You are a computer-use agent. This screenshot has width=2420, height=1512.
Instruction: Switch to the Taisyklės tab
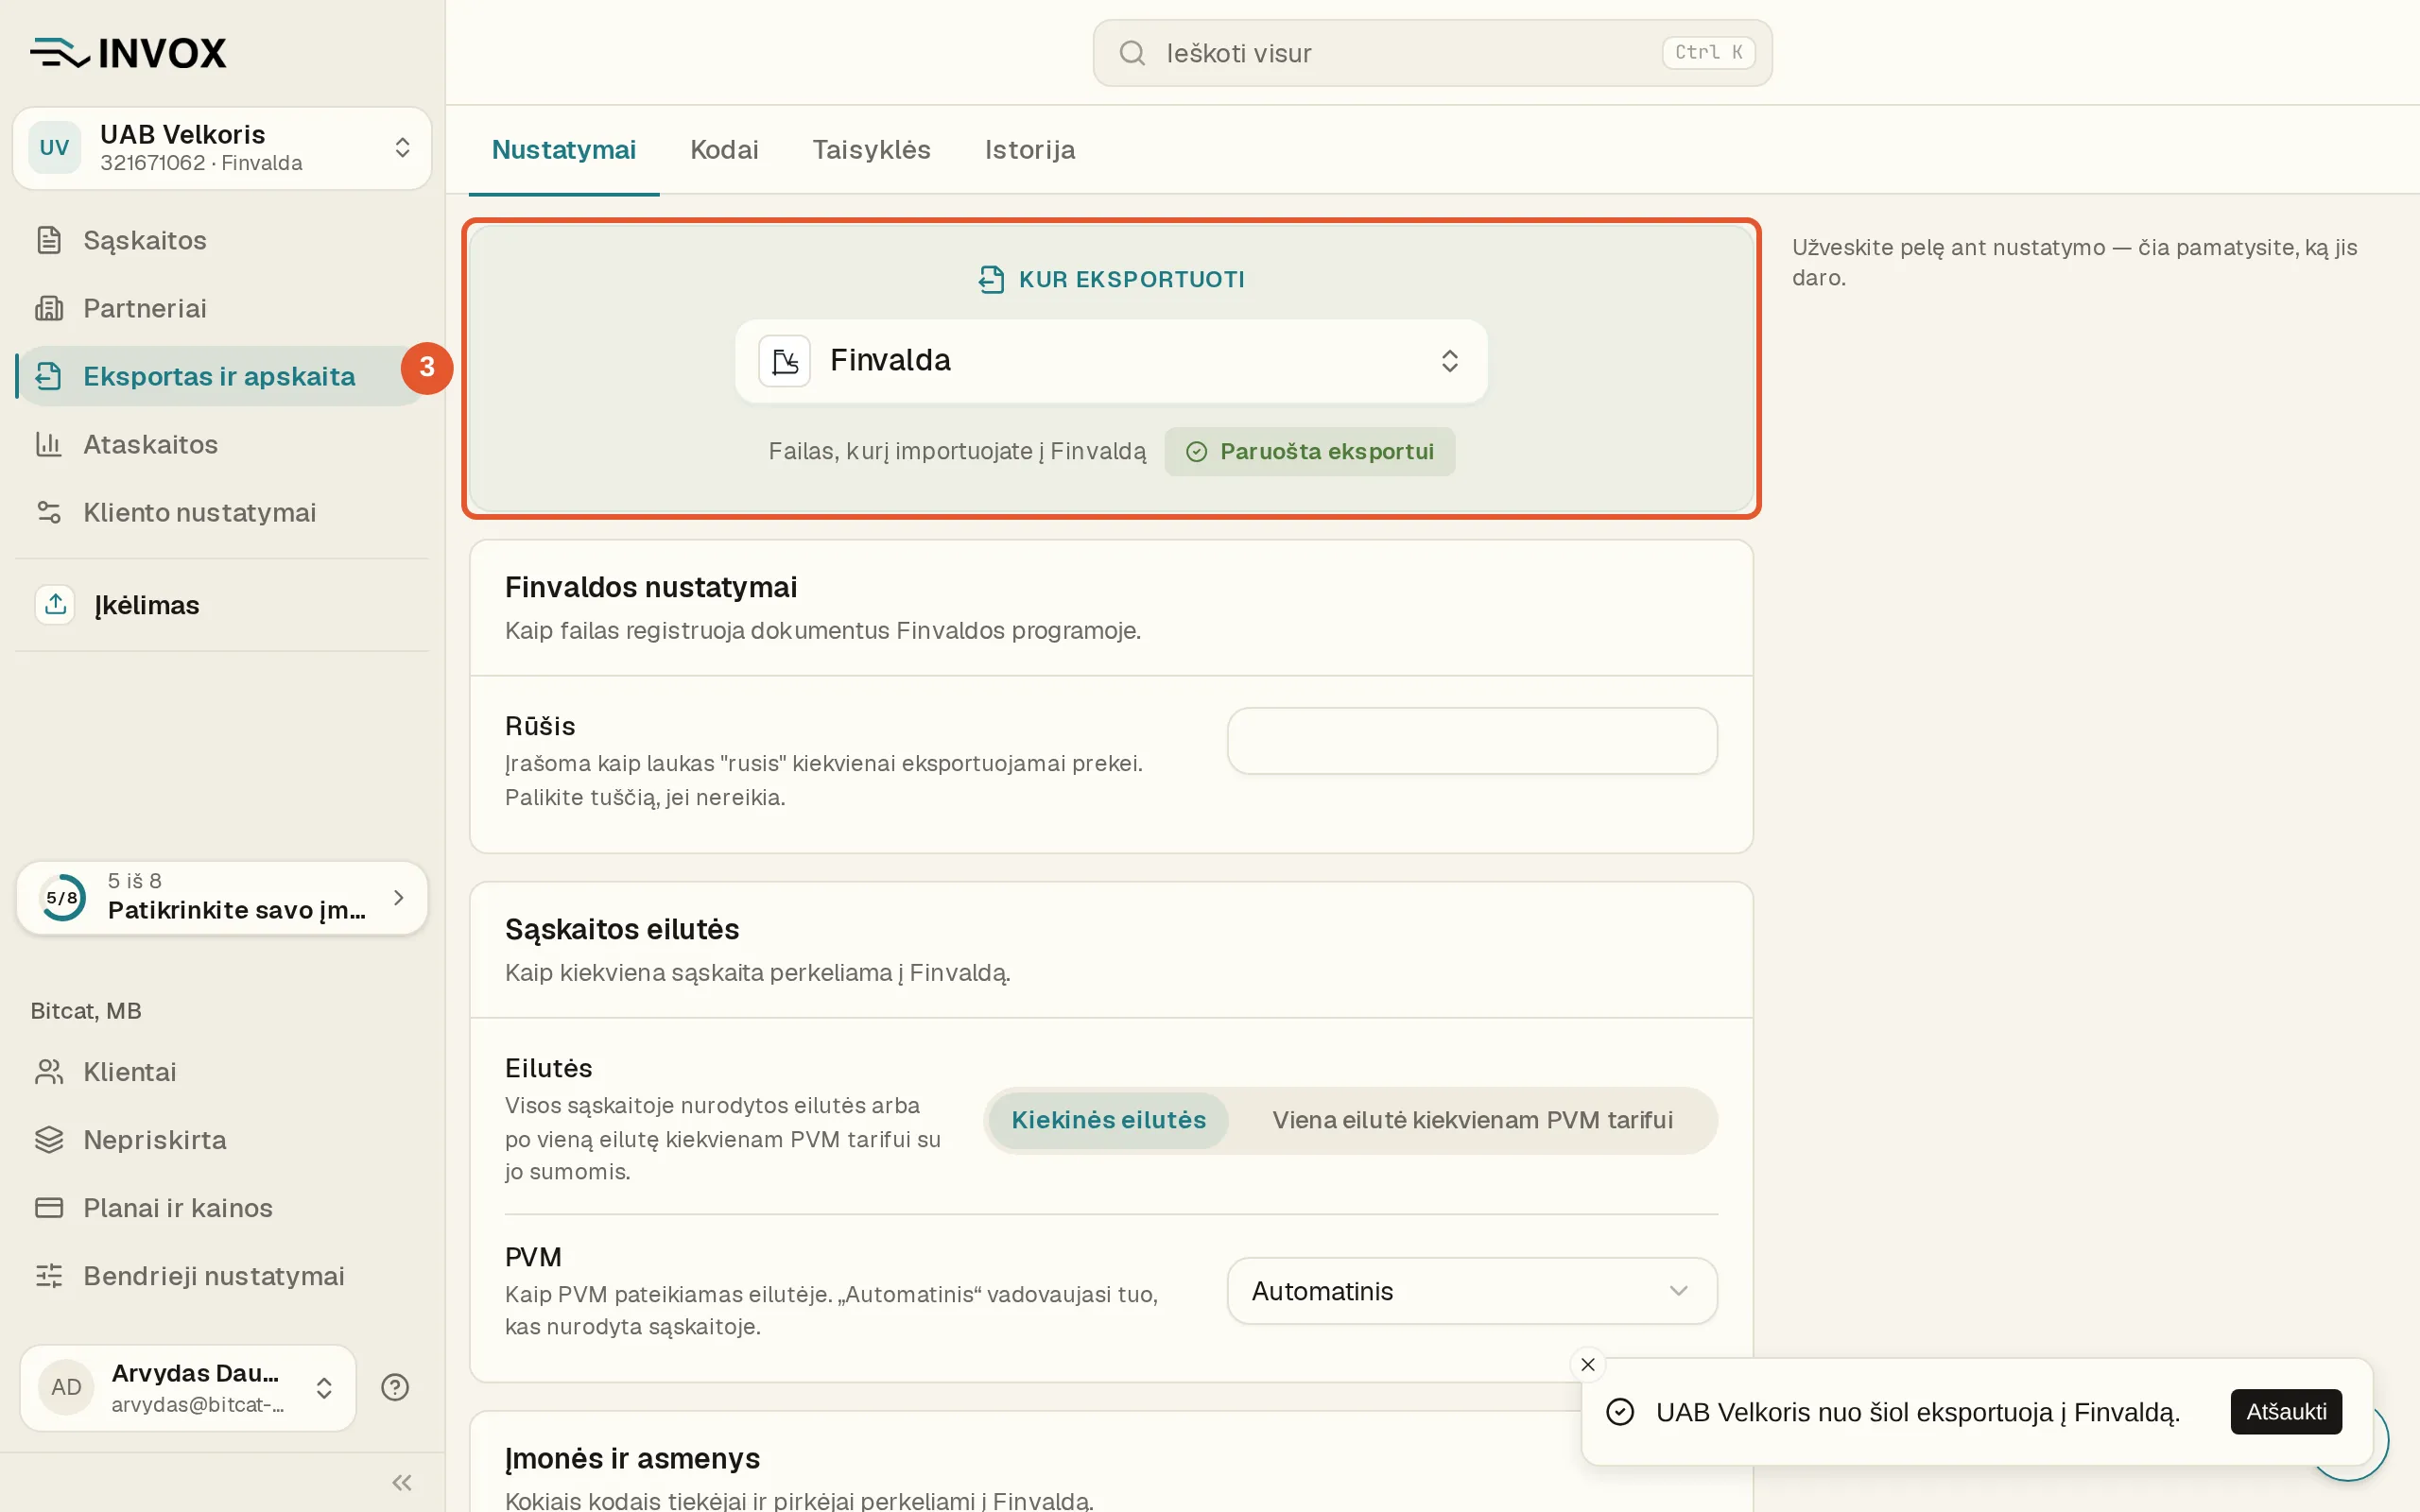pyautogui.click(x=871, y=150)
